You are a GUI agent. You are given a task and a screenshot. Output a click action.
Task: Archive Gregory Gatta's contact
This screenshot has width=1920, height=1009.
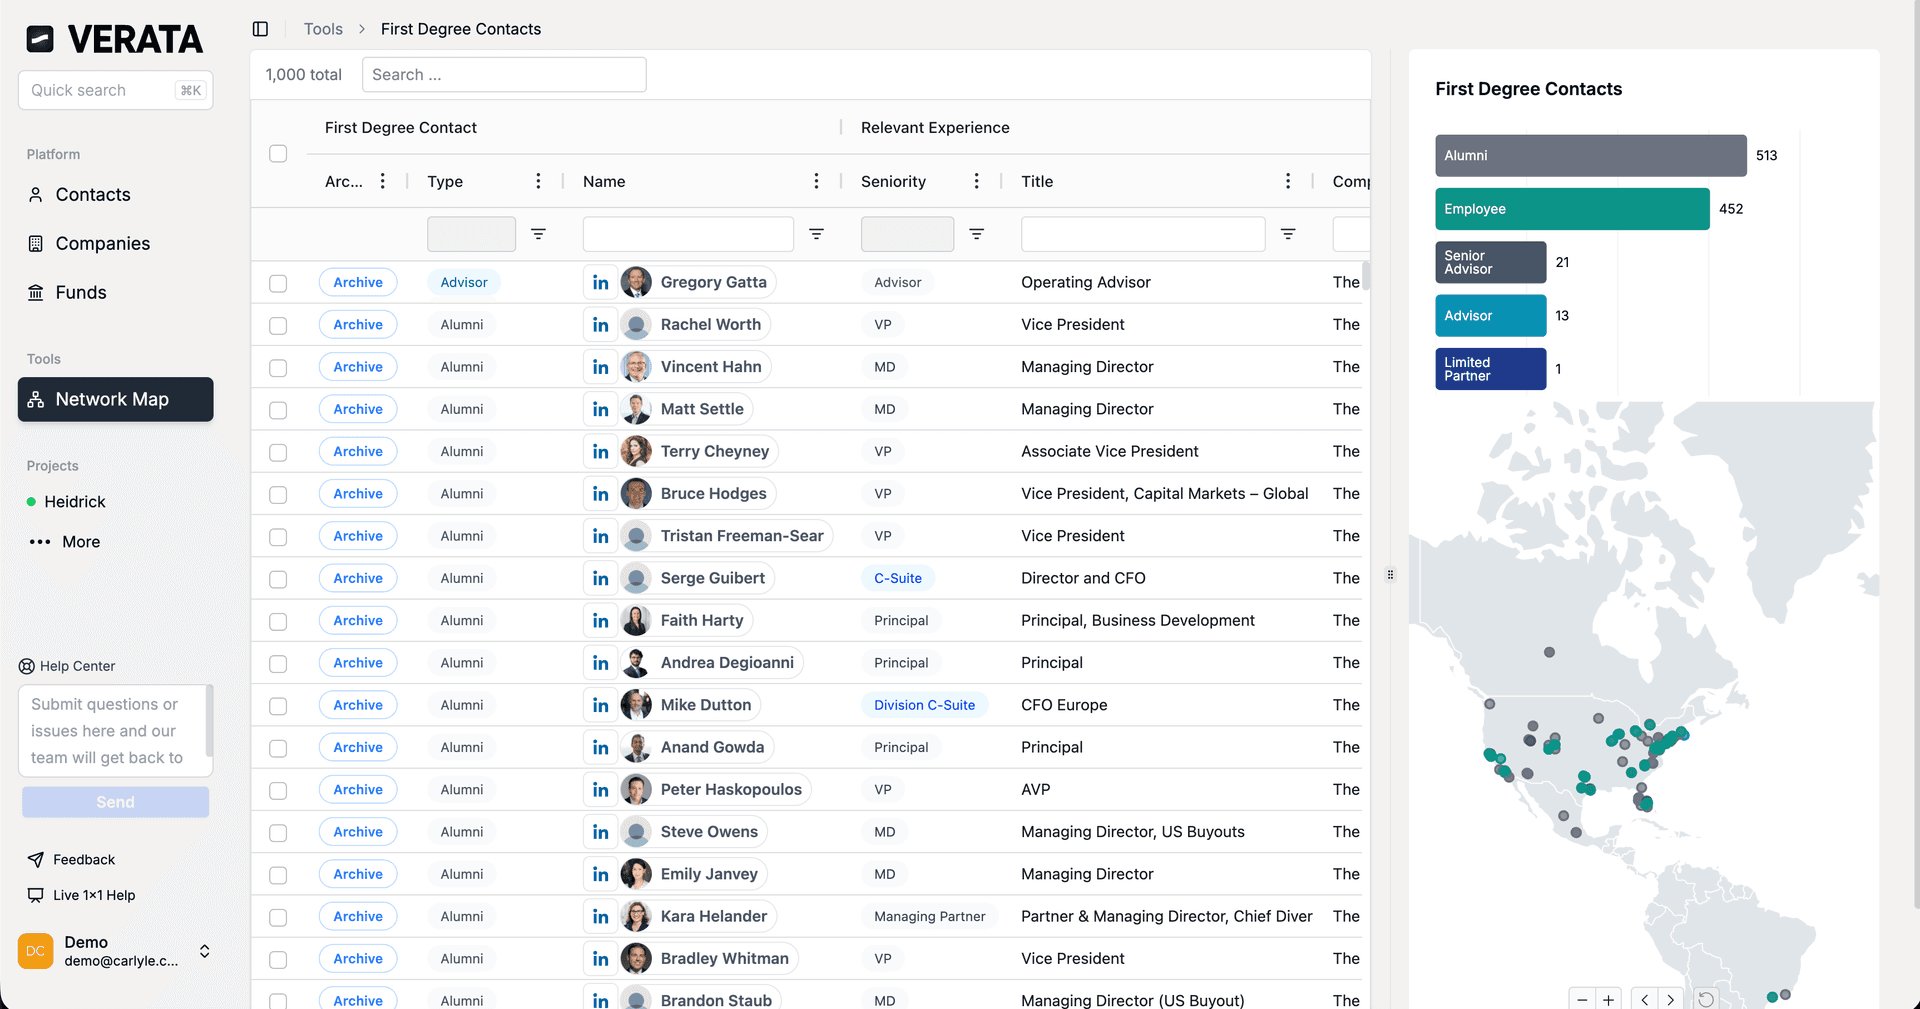(x=358, y=283)
